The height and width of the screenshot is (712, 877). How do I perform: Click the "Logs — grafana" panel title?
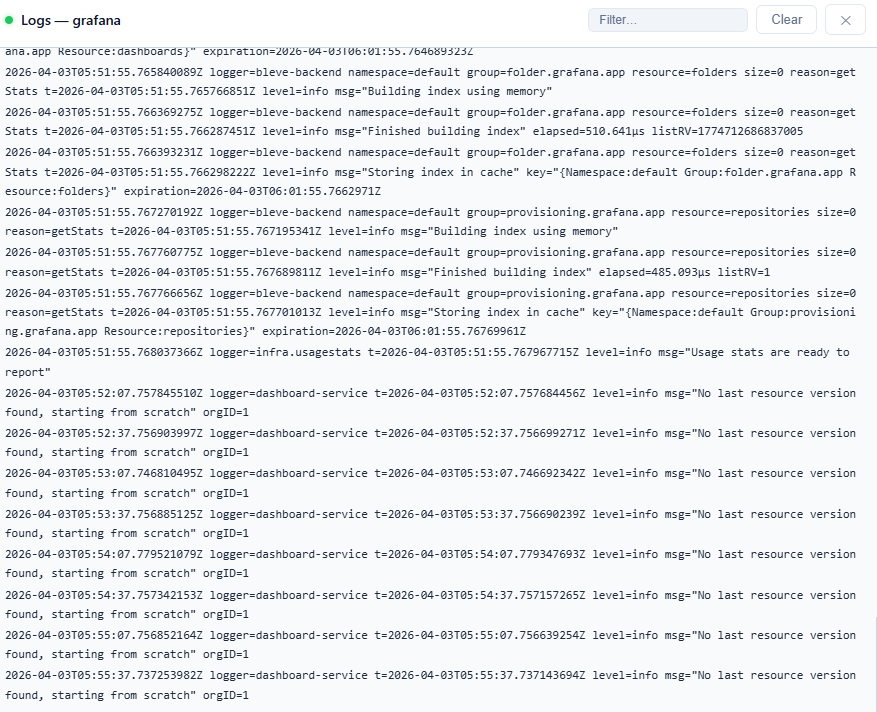point(71,20)
